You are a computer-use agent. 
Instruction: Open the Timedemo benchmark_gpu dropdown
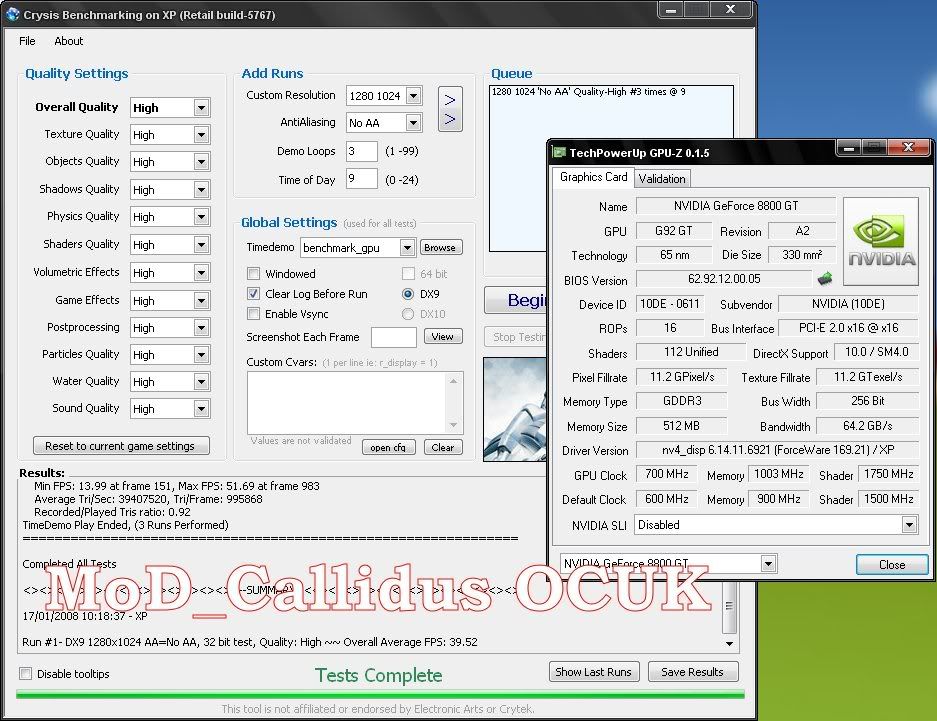[407, 247]
